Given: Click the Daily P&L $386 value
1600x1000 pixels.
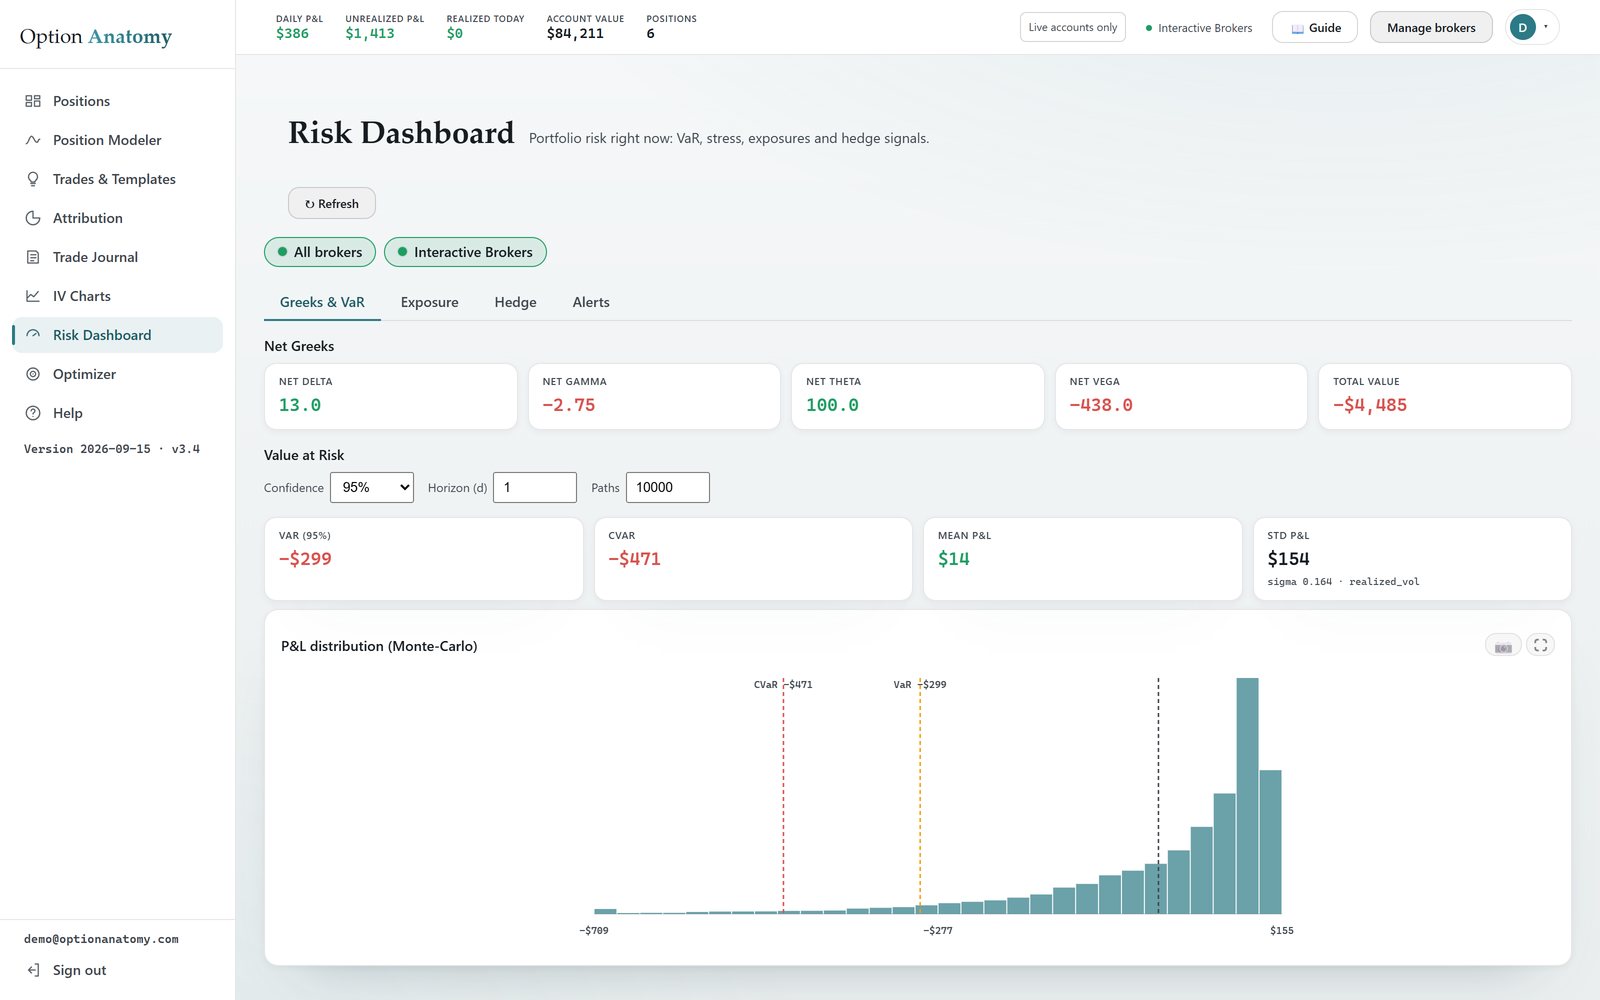Looking at the screenshot, I should coord(292,33).
